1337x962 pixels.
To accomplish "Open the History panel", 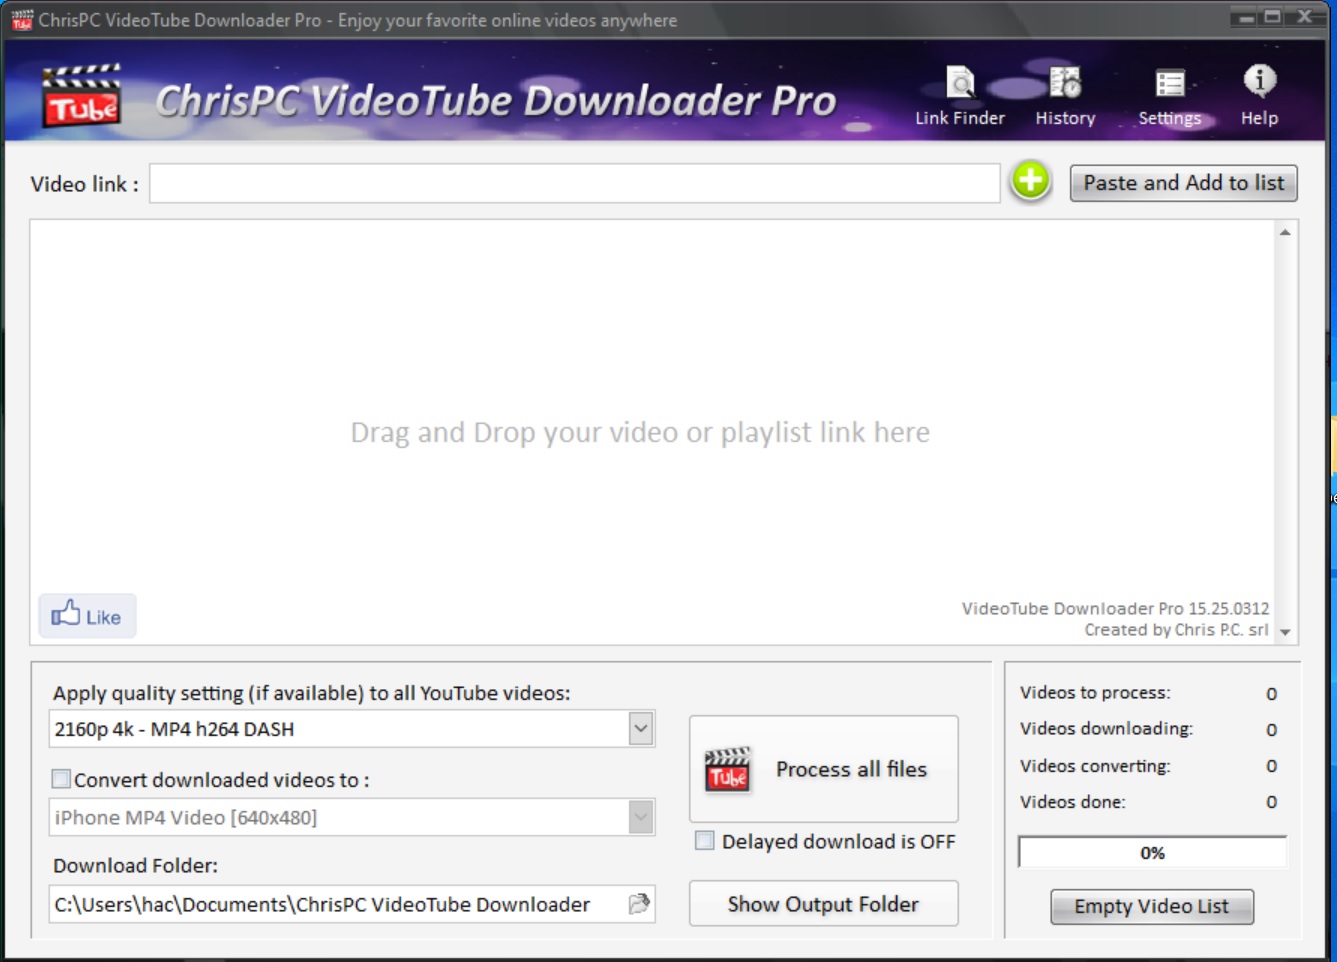I will coord(1065,97).
